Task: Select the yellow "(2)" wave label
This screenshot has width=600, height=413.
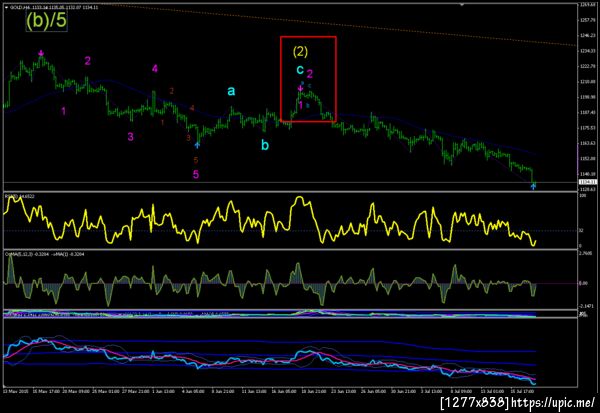Action: pos(300,51)
